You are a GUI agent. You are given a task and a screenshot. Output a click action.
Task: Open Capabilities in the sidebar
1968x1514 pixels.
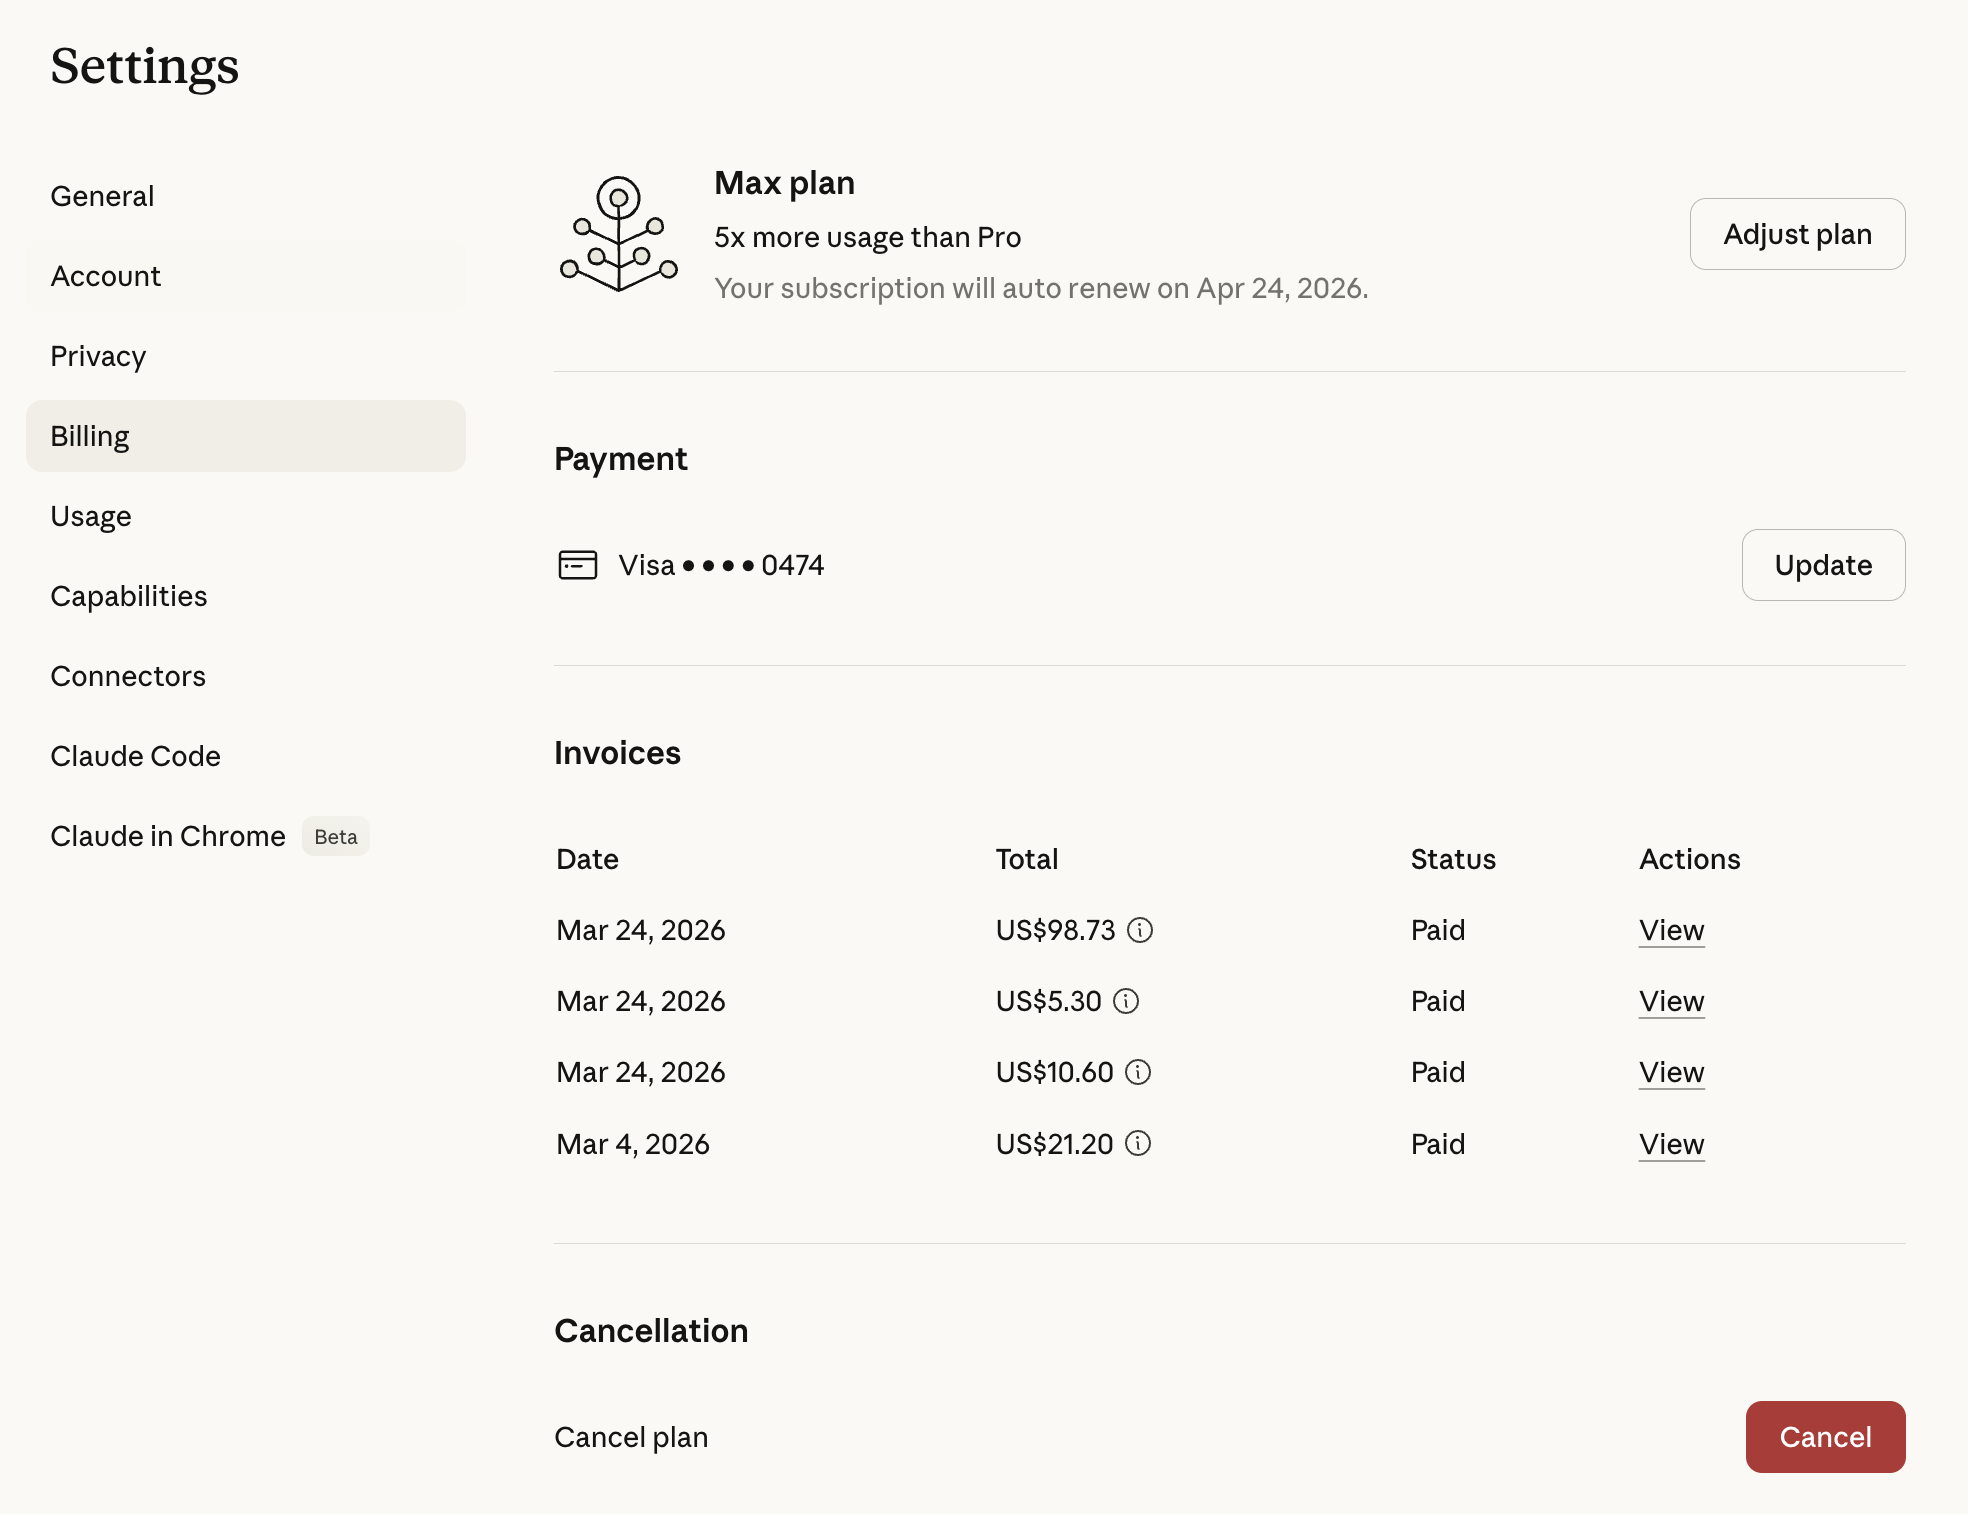[x=129, y=596]
